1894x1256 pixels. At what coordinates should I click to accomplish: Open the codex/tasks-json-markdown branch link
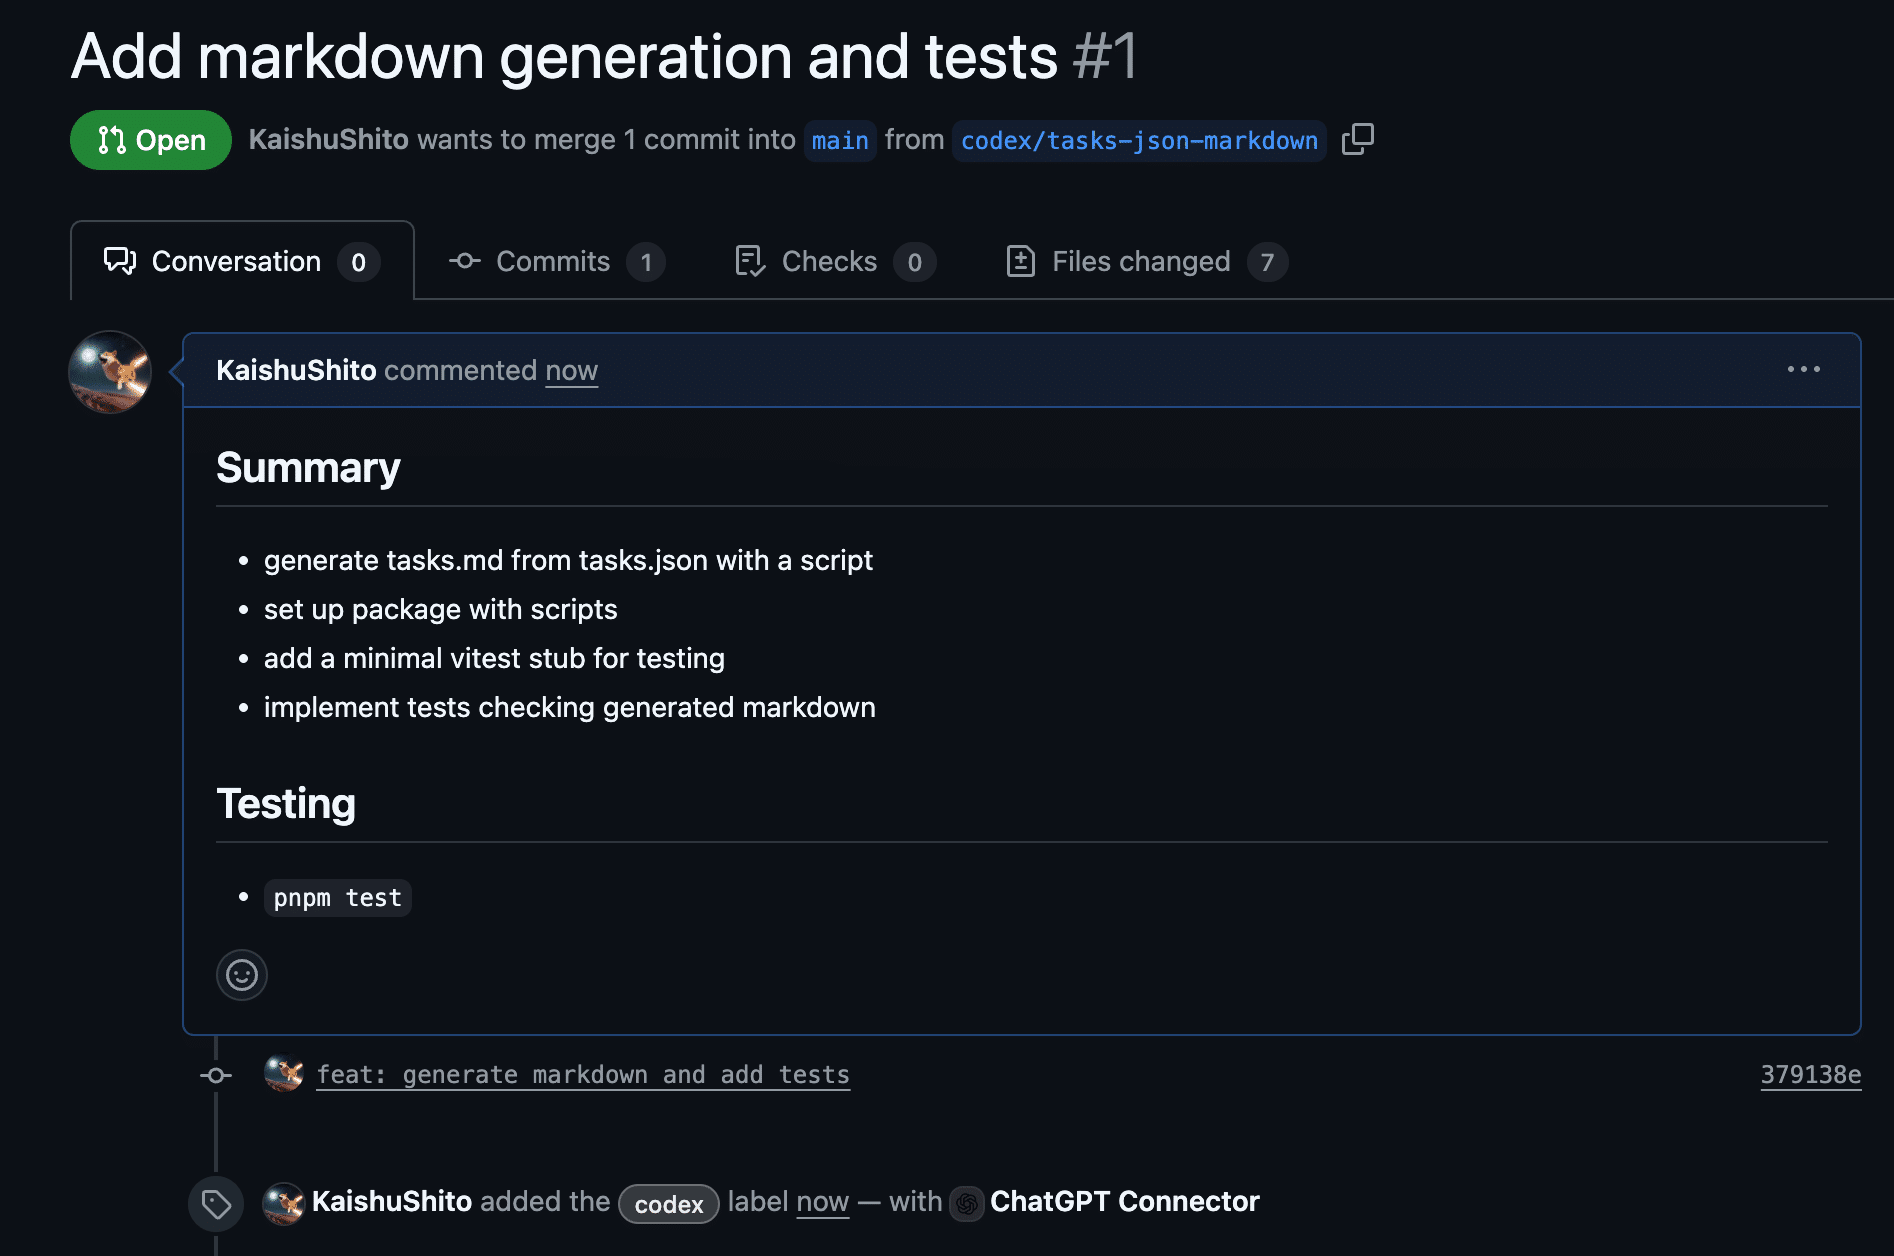click(1139, 141)
